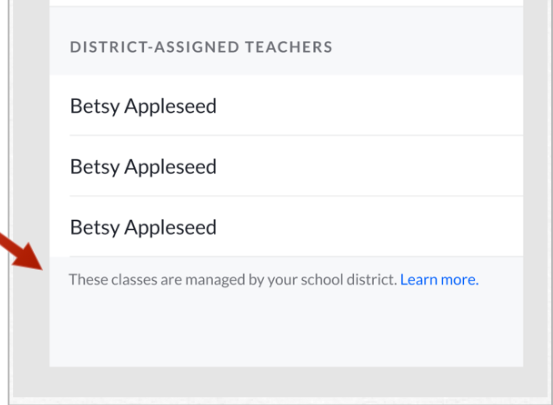The image size is (553, 405).
Task: Open the Learn more link
Action: pos(439,280)
